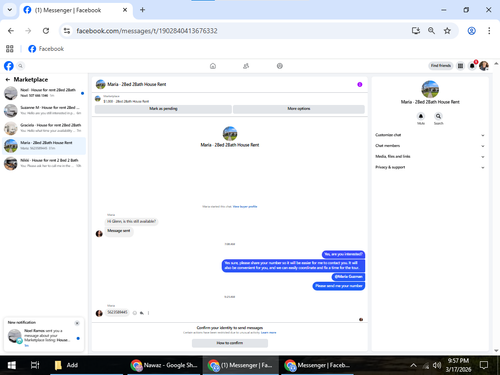Close the New notification popup
Image resolution: width=500 pixels, height=375 pixels.
tap(77, 323)
